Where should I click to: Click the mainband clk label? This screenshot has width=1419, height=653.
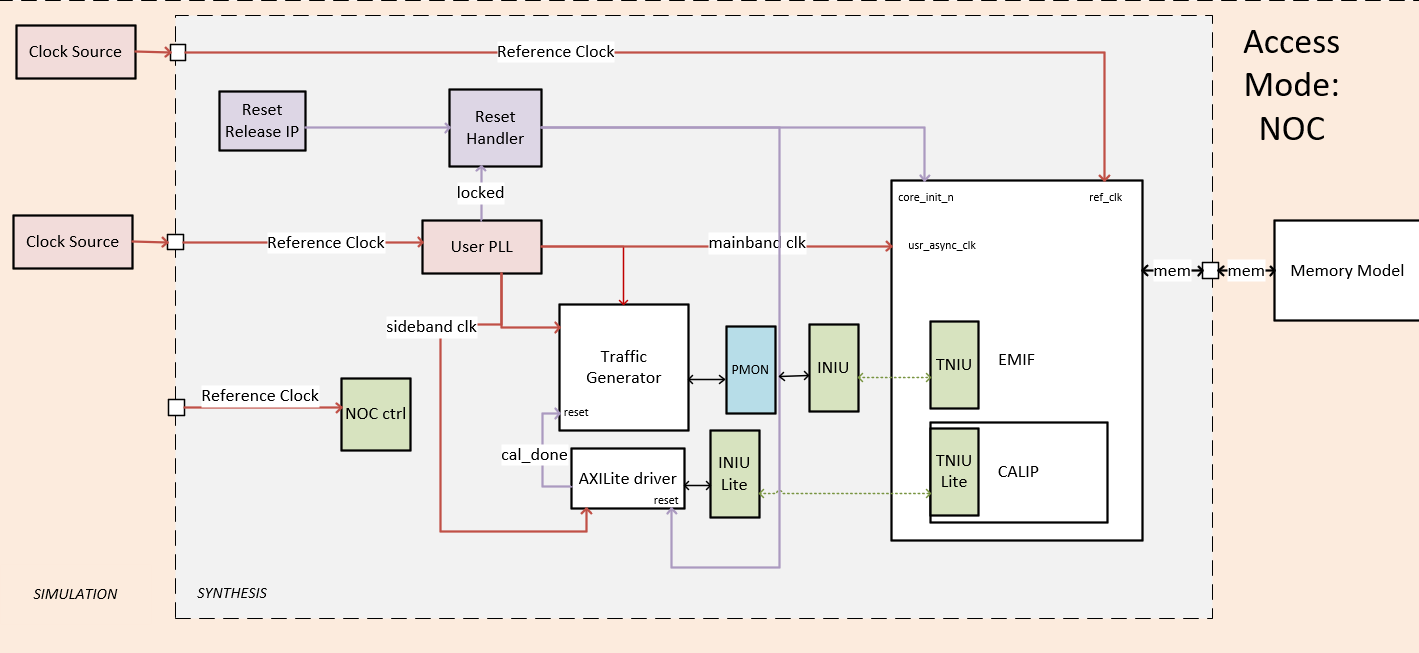757,243
